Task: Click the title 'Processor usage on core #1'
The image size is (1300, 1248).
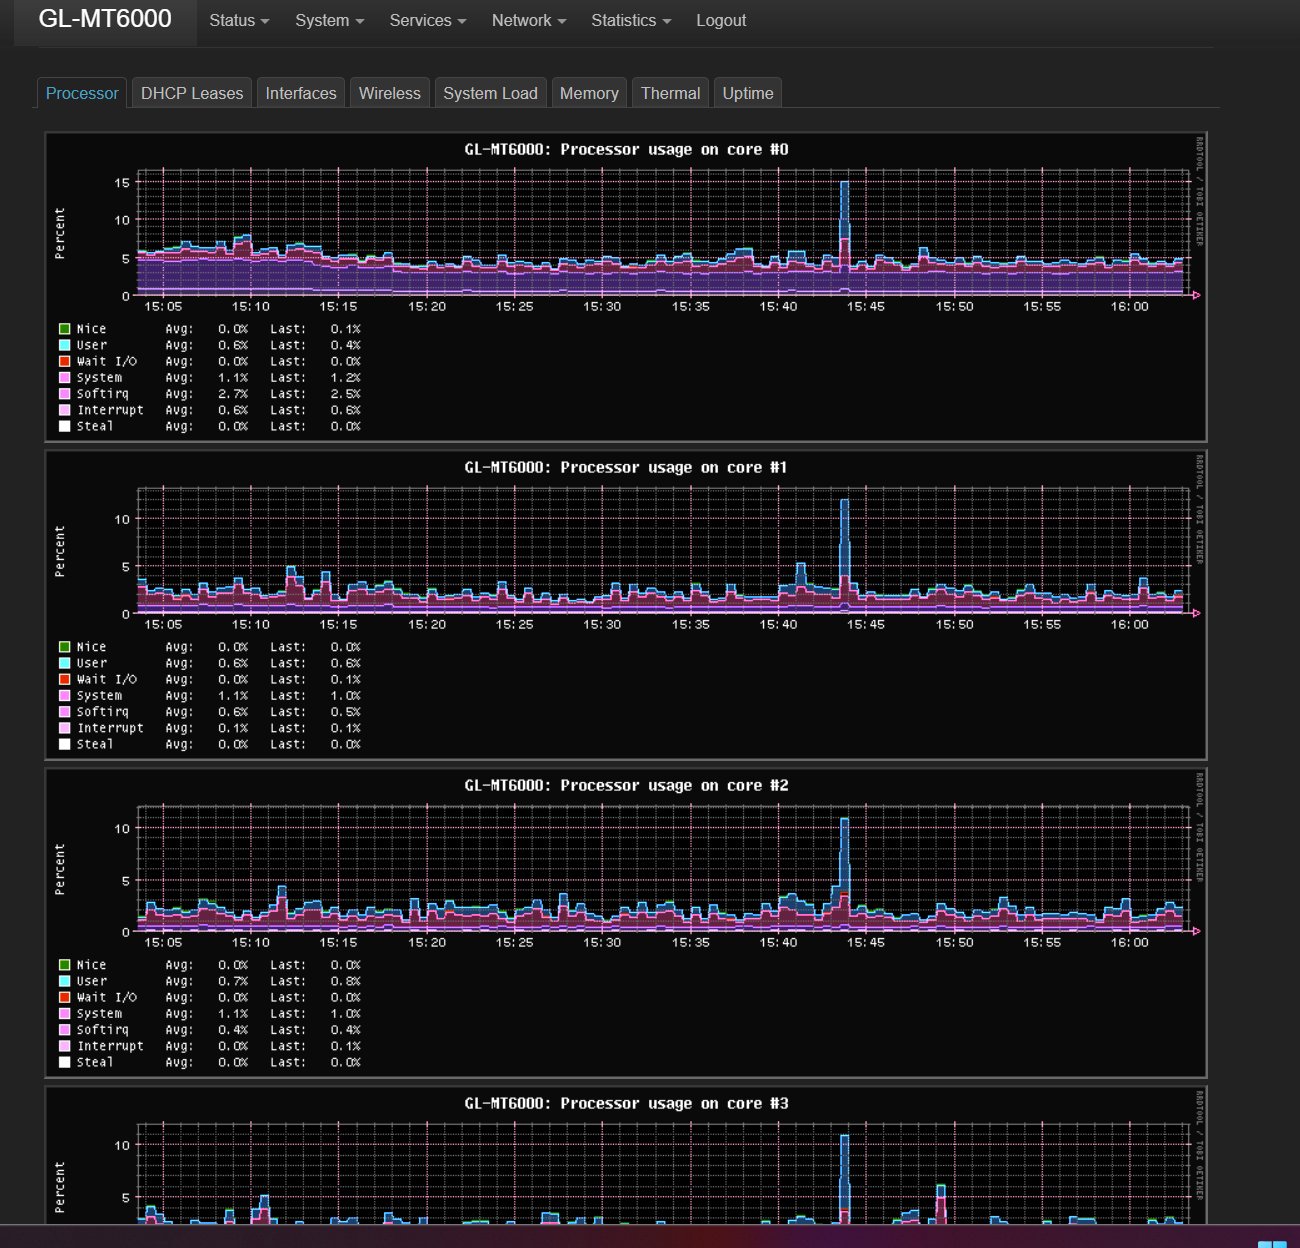Action: (x=674, y=467)
